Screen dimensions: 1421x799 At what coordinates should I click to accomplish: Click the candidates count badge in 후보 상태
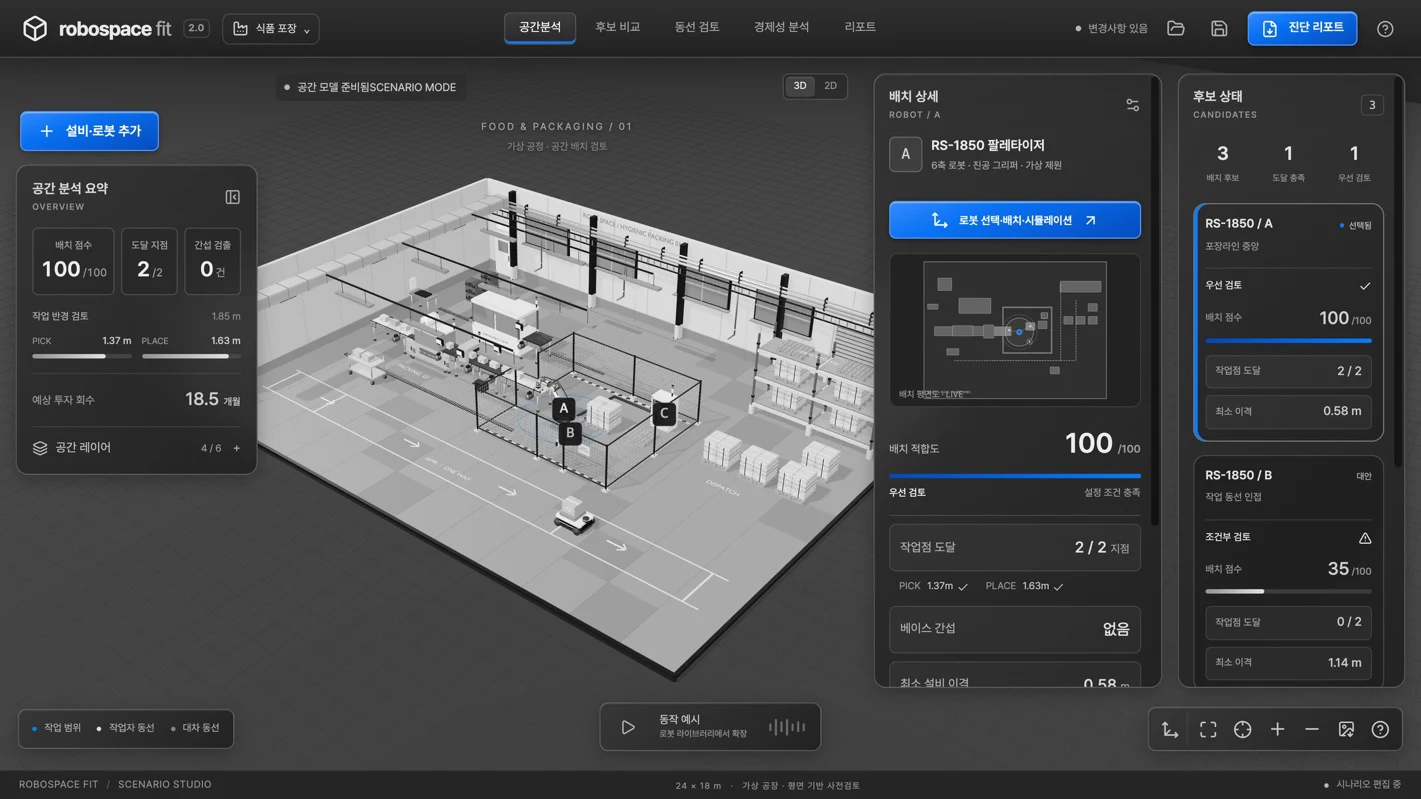click(x=1372, y=105)
